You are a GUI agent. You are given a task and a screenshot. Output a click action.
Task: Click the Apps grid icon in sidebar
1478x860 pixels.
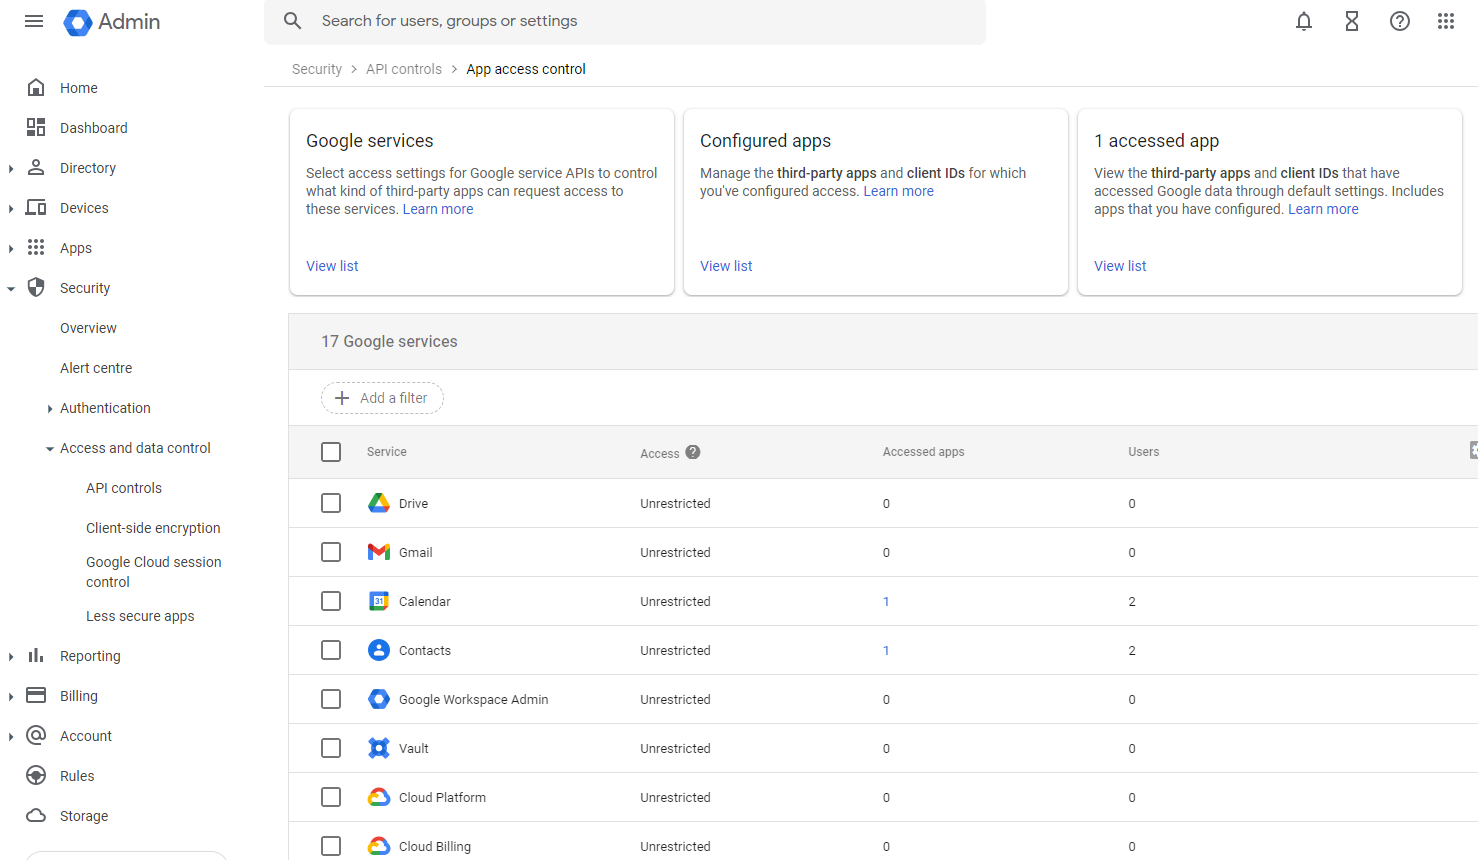pyautogui.click(x=36, y=248)
